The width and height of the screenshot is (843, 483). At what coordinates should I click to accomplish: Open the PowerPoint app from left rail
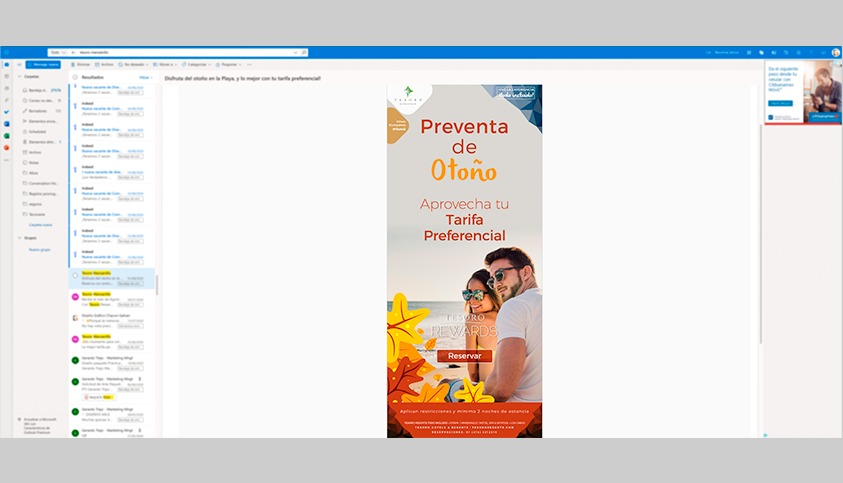(6, 147)
